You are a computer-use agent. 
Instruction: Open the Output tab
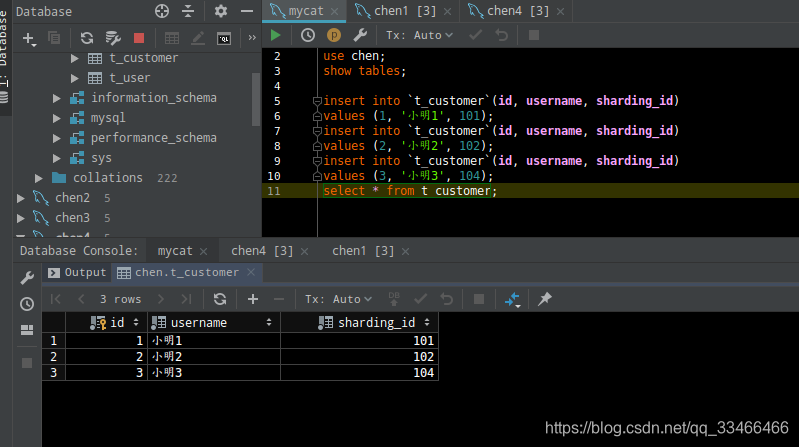pos(77,273)
